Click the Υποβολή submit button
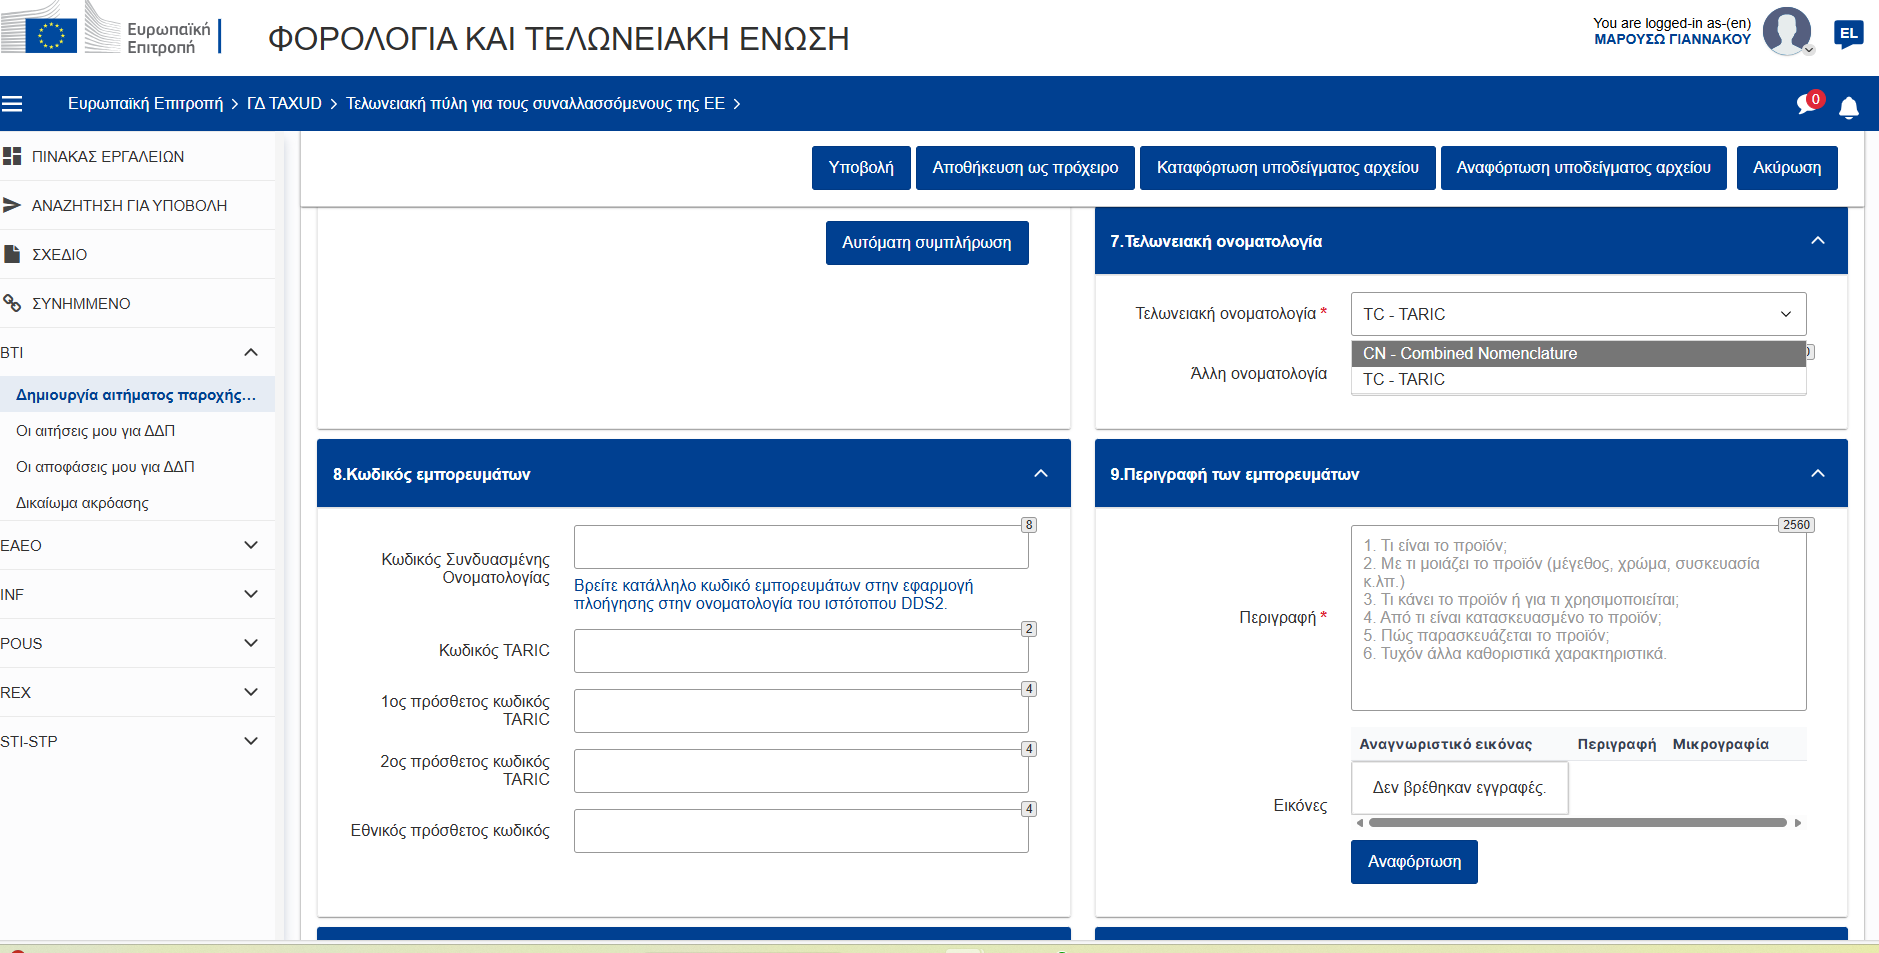The height and width of the screenshot is (953, 1879). (x=860, y=168)
